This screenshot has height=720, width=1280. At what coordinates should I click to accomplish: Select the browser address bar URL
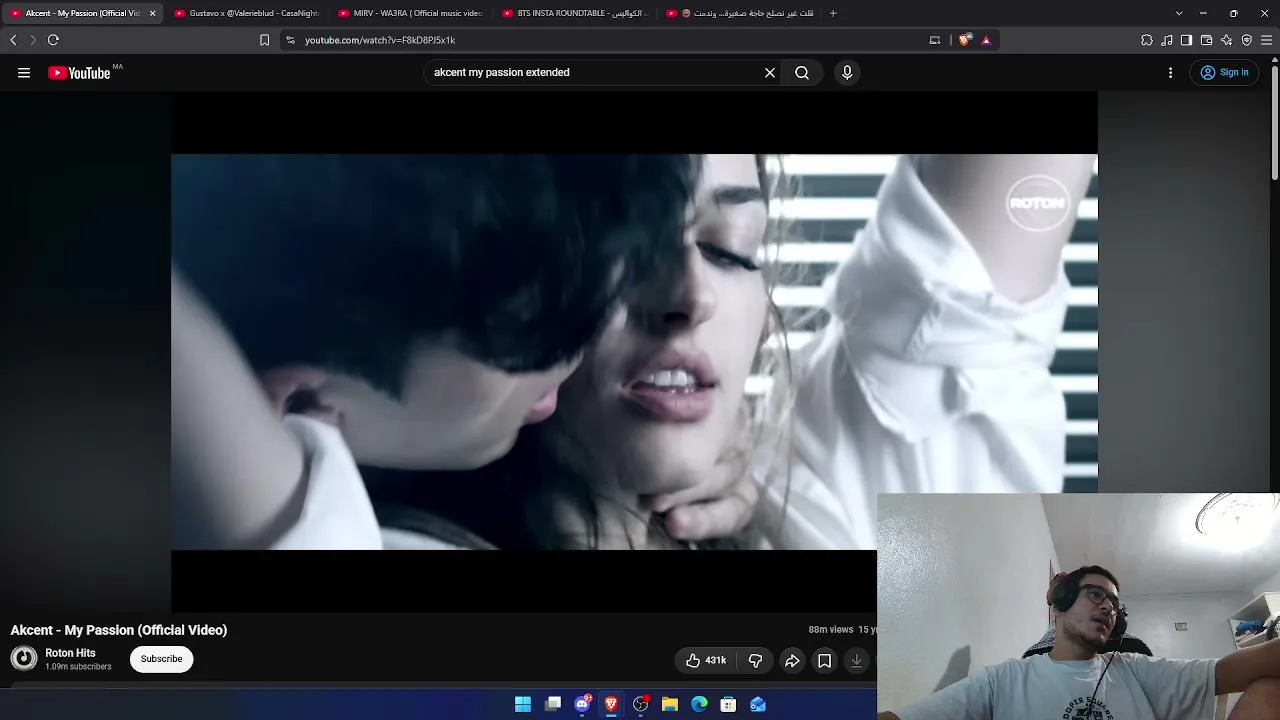pyautogui.click(x=380, y=40)
